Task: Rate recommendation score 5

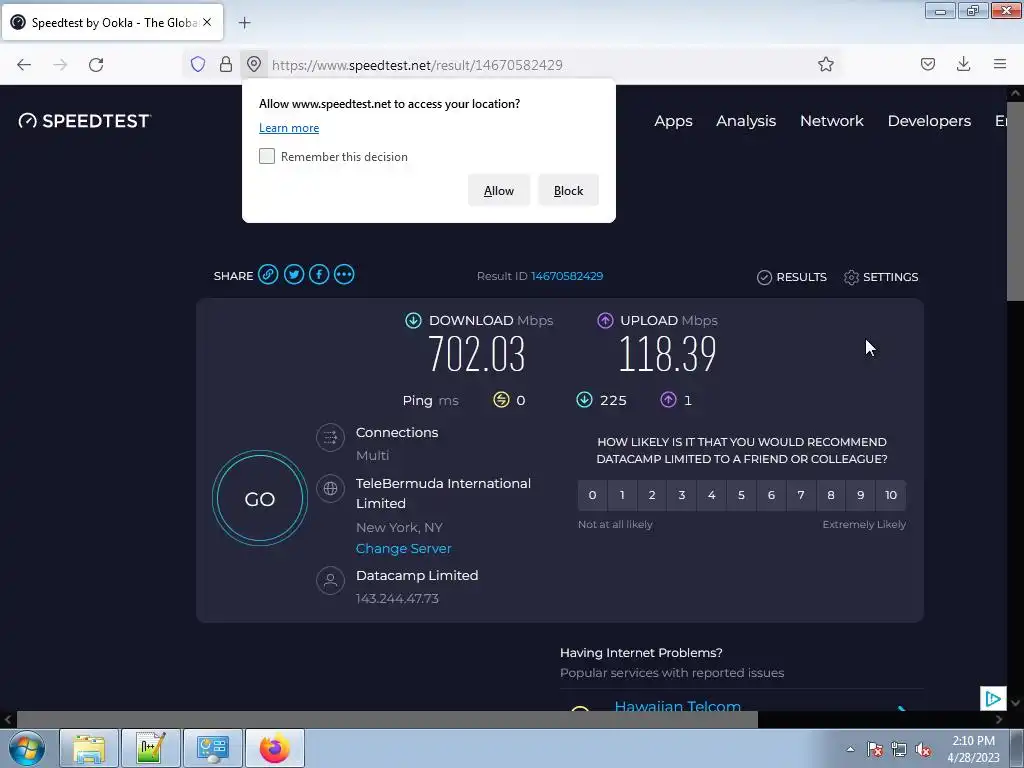Action: [x=741, y=494]
